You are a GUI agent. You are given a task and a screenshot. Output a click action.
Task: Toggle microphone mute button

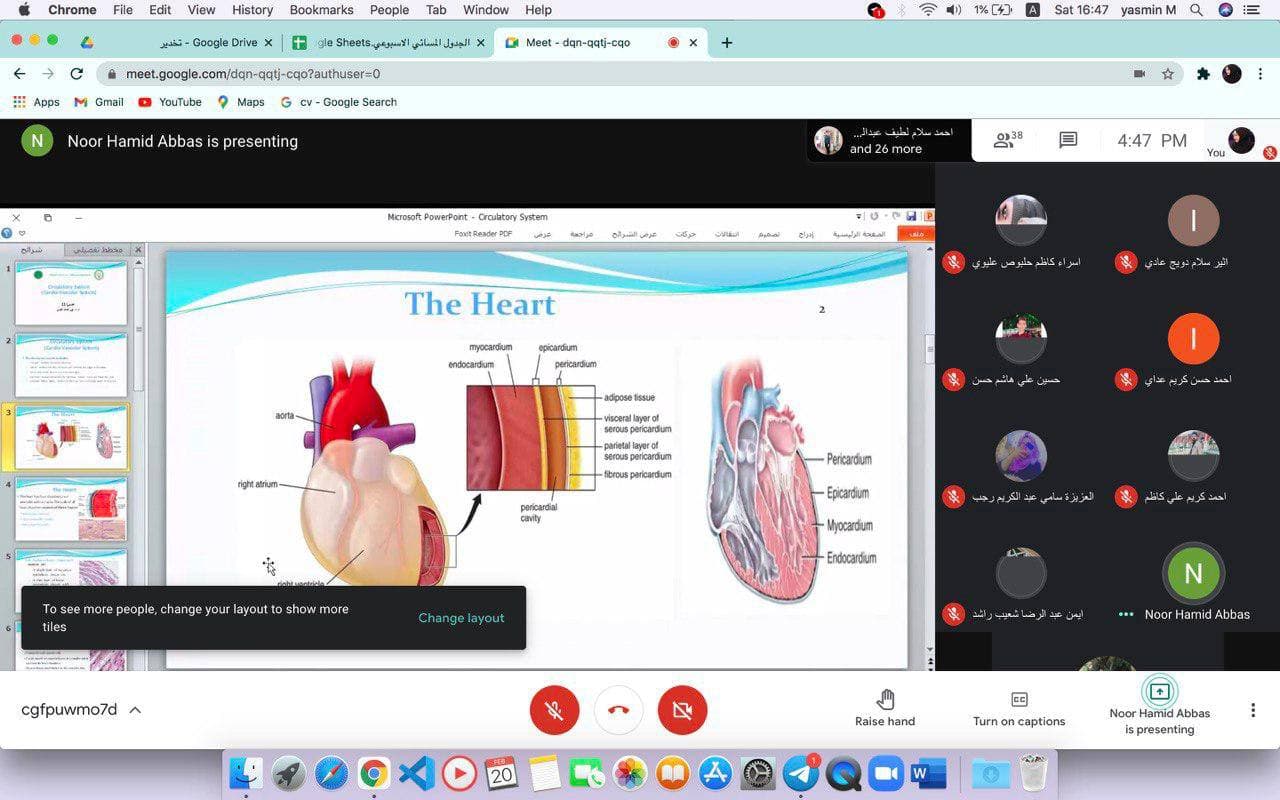[x=554, y=710]
